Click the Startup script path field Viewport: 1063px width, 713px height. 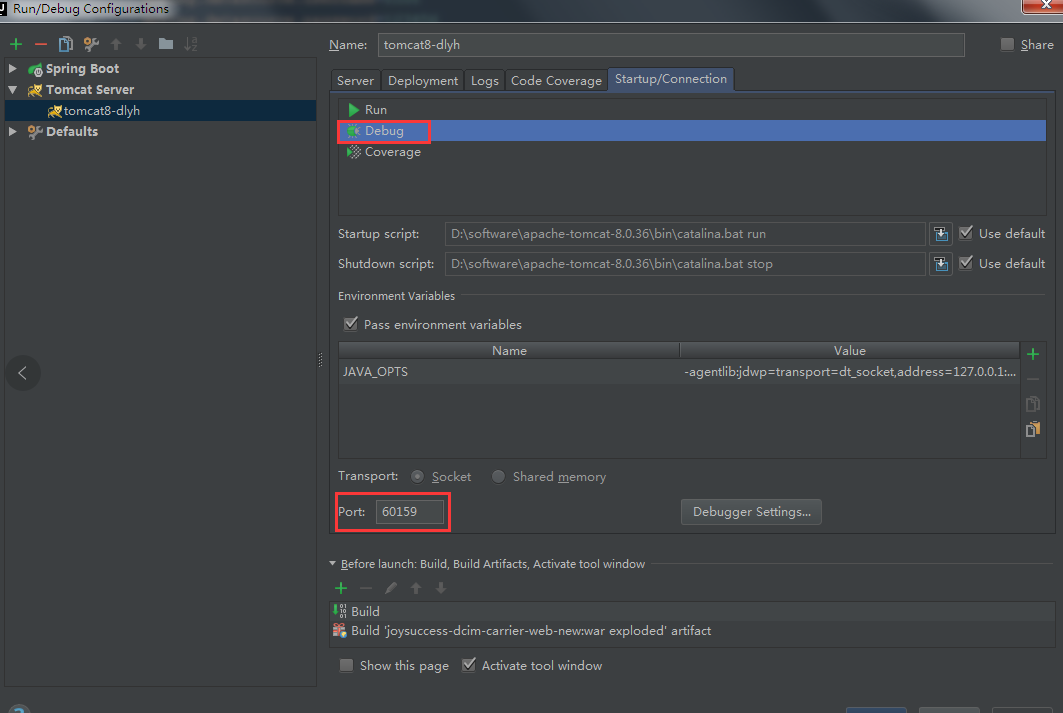(x=685, y=234)
